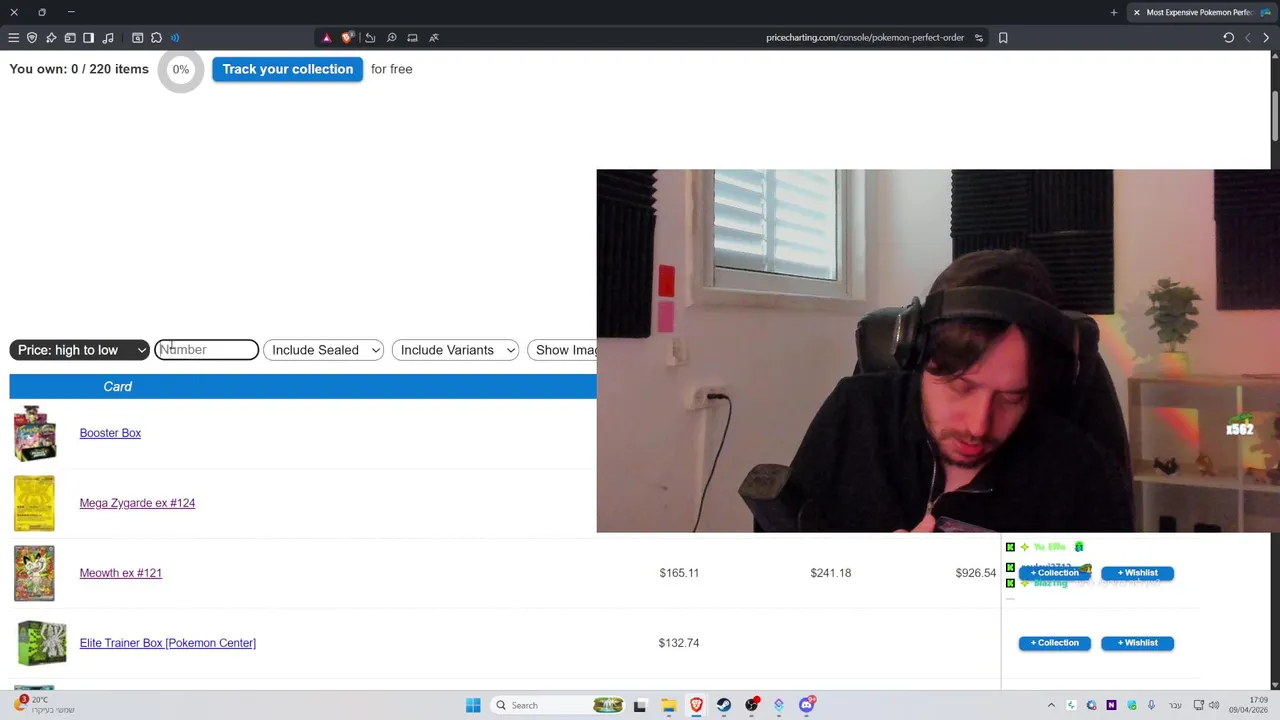Open Brave browser from taskbar
The width and height of the screenshot is (1280, 720).
[696, 705]
